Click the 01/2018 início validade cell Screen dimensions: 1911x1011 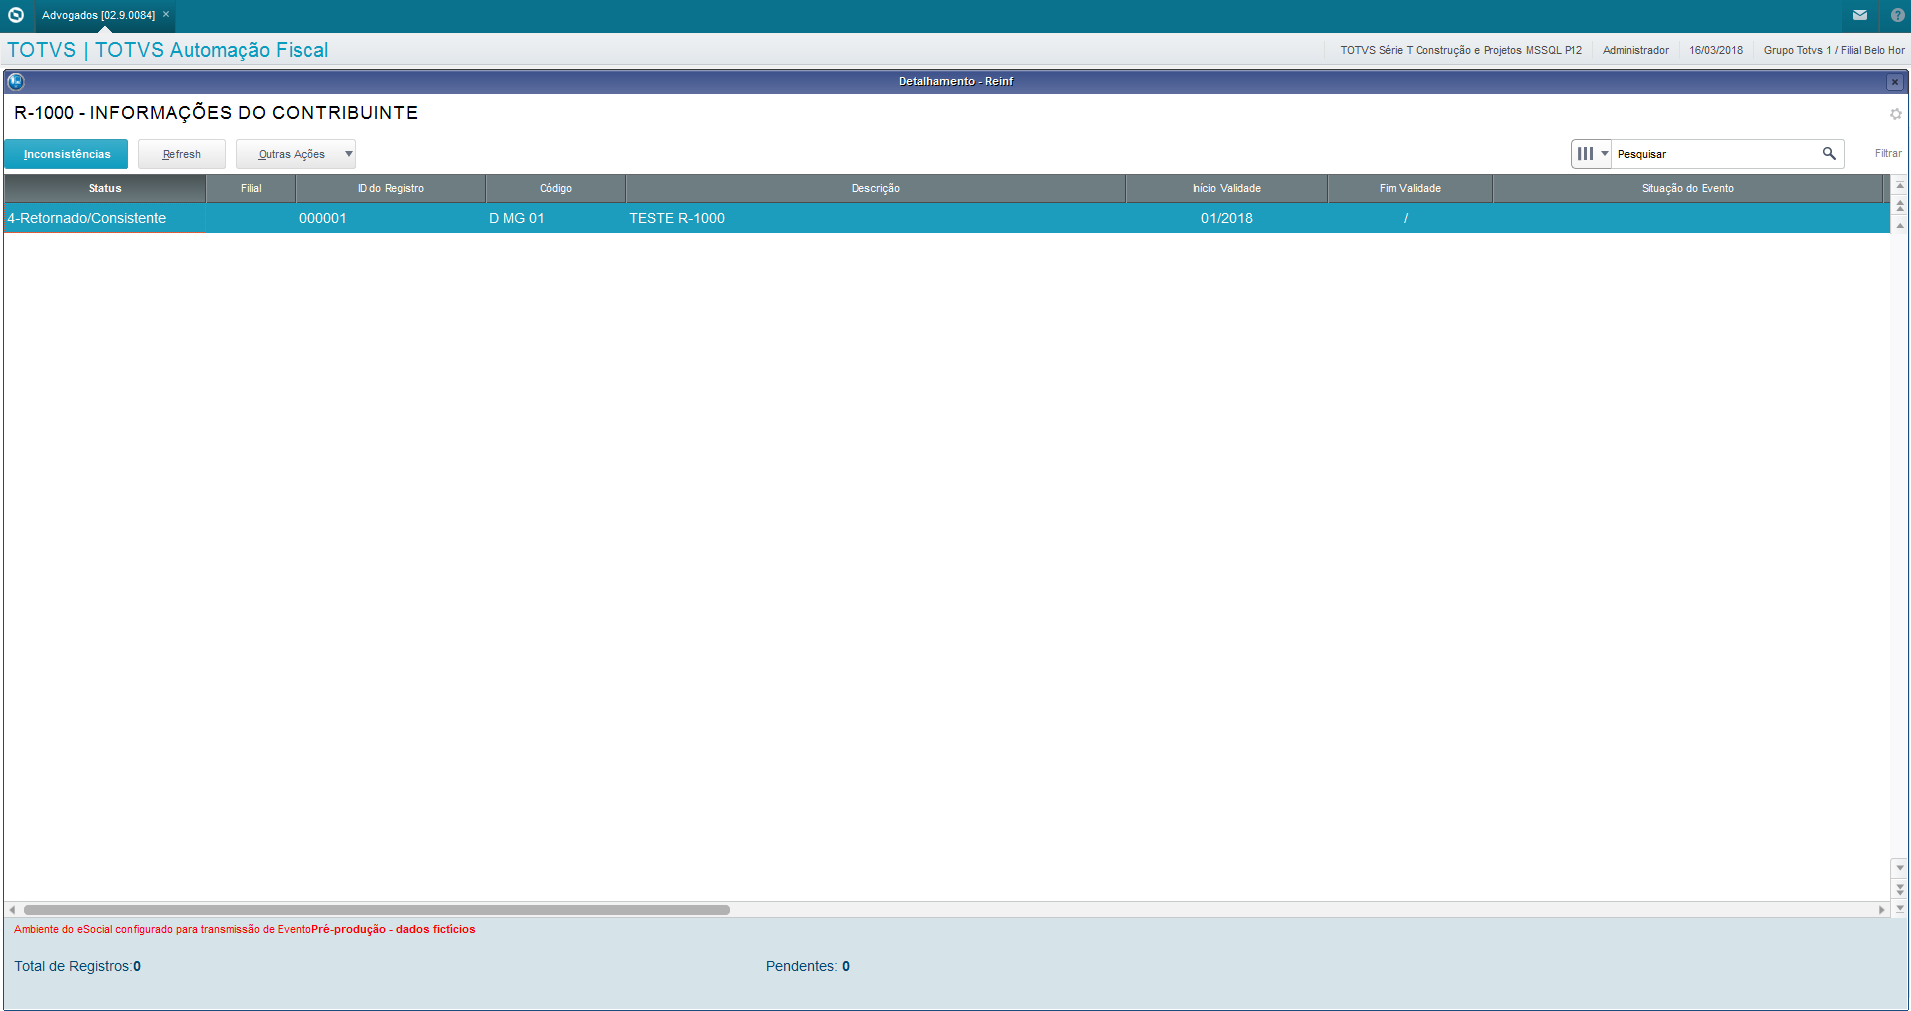point(1227,218)
